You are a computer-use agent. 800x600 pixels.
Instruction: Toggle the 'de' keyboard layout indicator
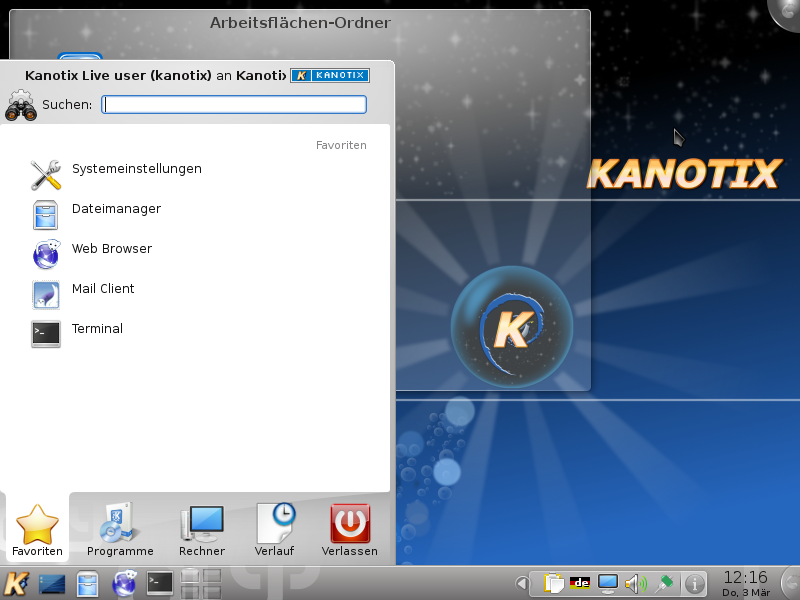click(580, 583)
